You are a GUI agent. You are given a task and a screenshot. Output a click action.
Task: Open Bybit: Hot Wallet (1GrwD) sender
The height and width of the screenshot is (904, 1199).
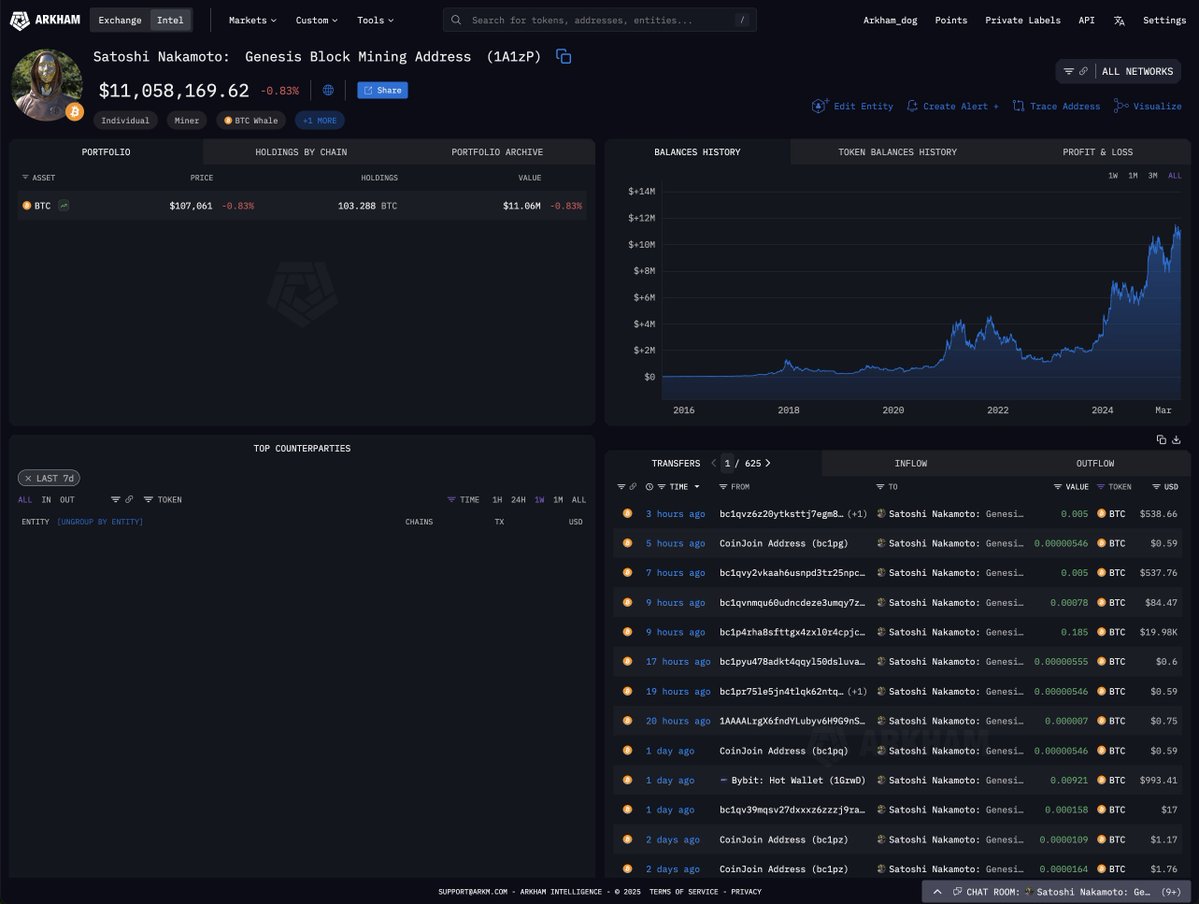798,780
